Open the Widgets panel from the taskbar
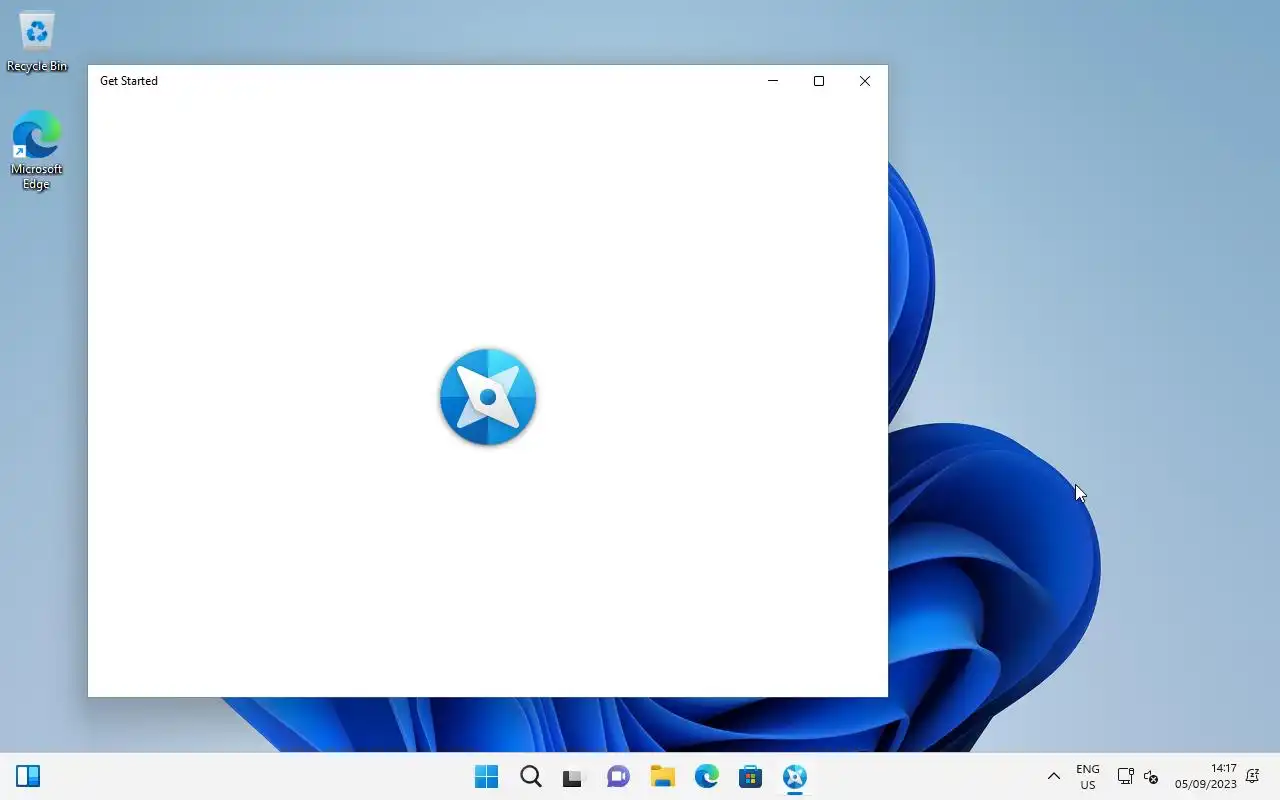Screen dimensions: 1280x800 [x=28, y=776]
